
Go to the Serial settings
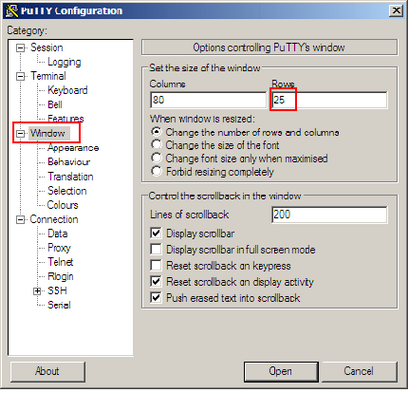click(x=59, y=305)
